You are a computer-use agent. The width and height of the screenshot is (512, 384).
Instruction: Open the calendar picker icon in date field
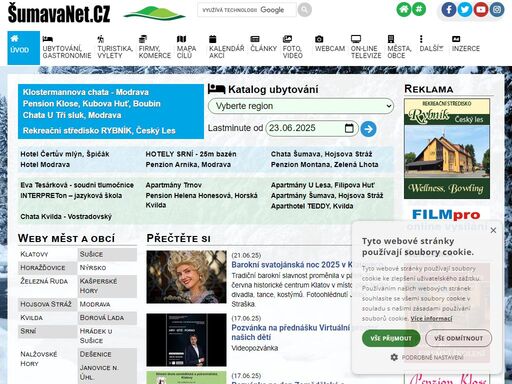pyautogui.click(x=349, y=128)
